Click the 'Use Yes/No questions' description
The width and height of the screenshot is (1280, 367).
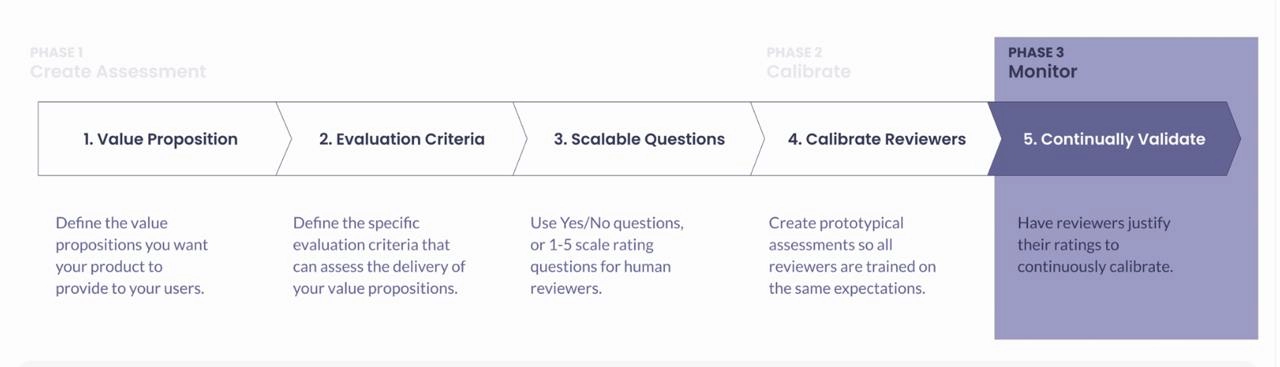coord(607,255)
